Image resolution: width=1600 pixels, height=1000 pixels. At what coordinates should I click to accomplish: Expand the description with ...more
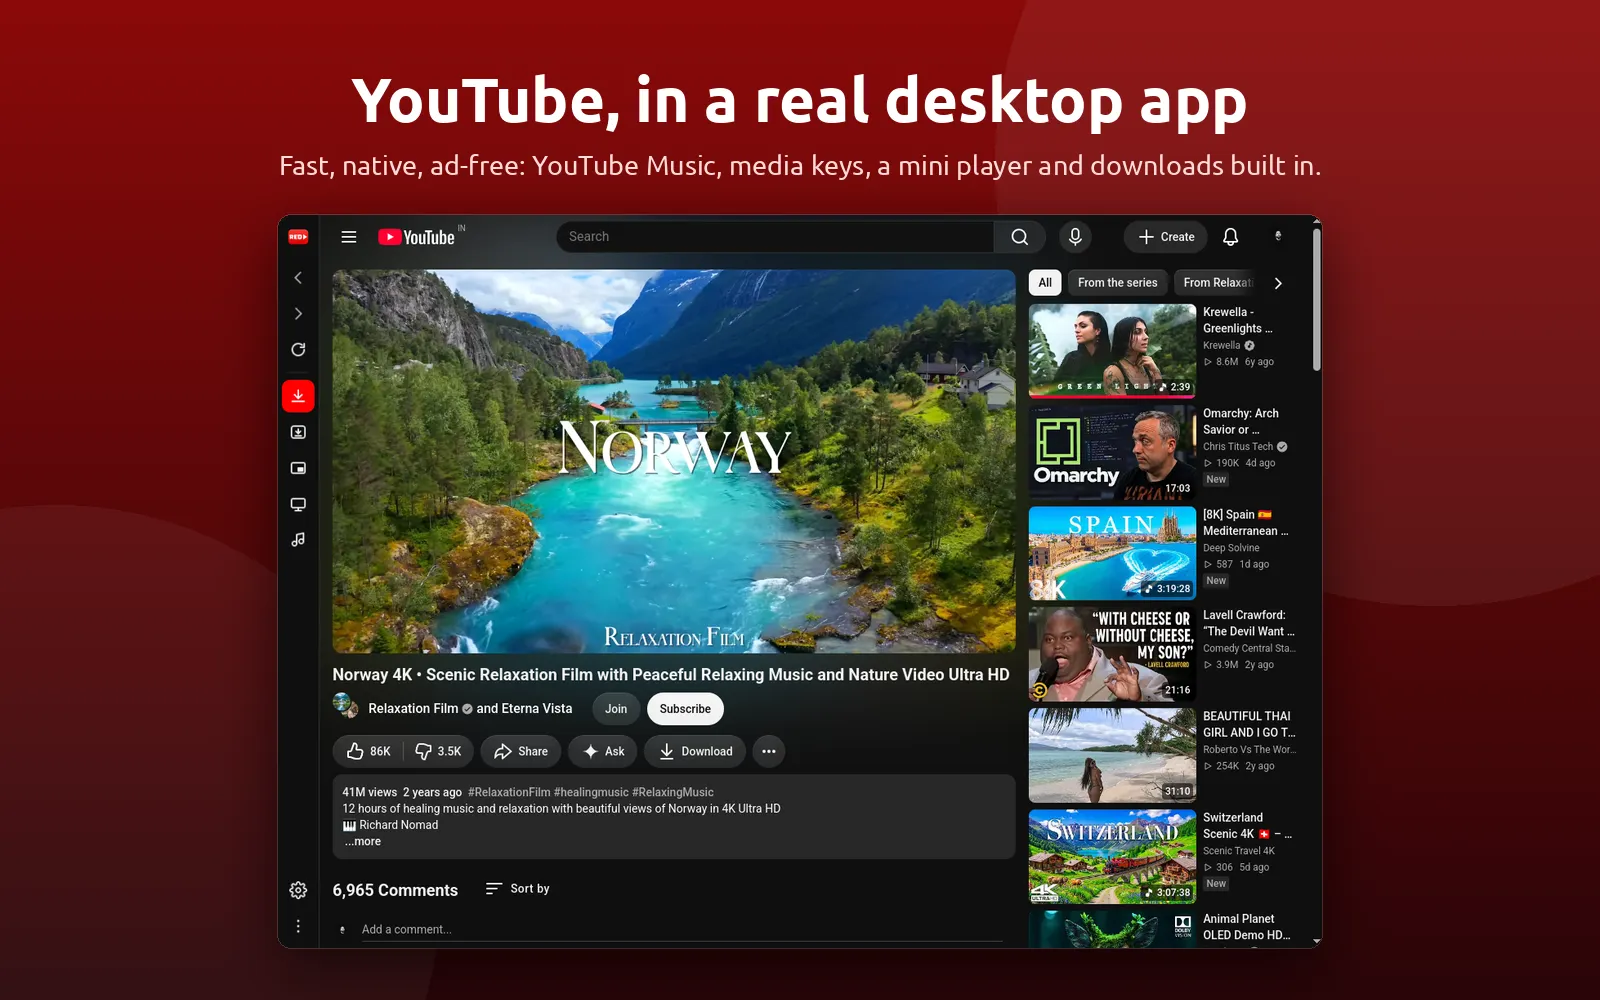[x=363, y=842]
